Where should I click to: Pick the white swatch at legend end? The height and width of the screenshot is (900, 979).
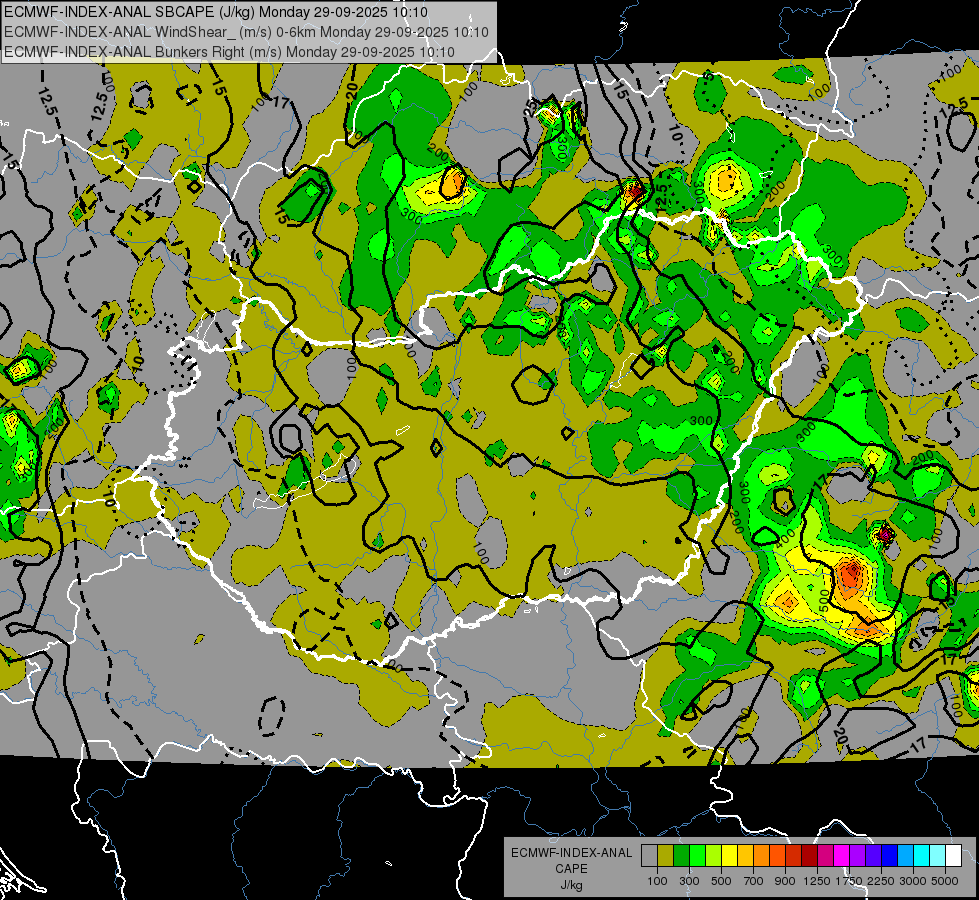(953, 856)
